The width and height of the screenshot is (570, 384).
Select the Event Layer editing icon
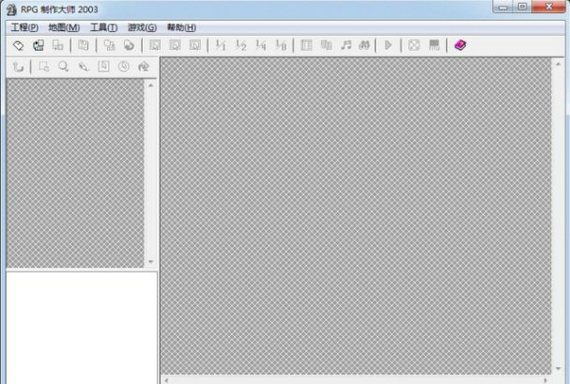pos(195,45)
